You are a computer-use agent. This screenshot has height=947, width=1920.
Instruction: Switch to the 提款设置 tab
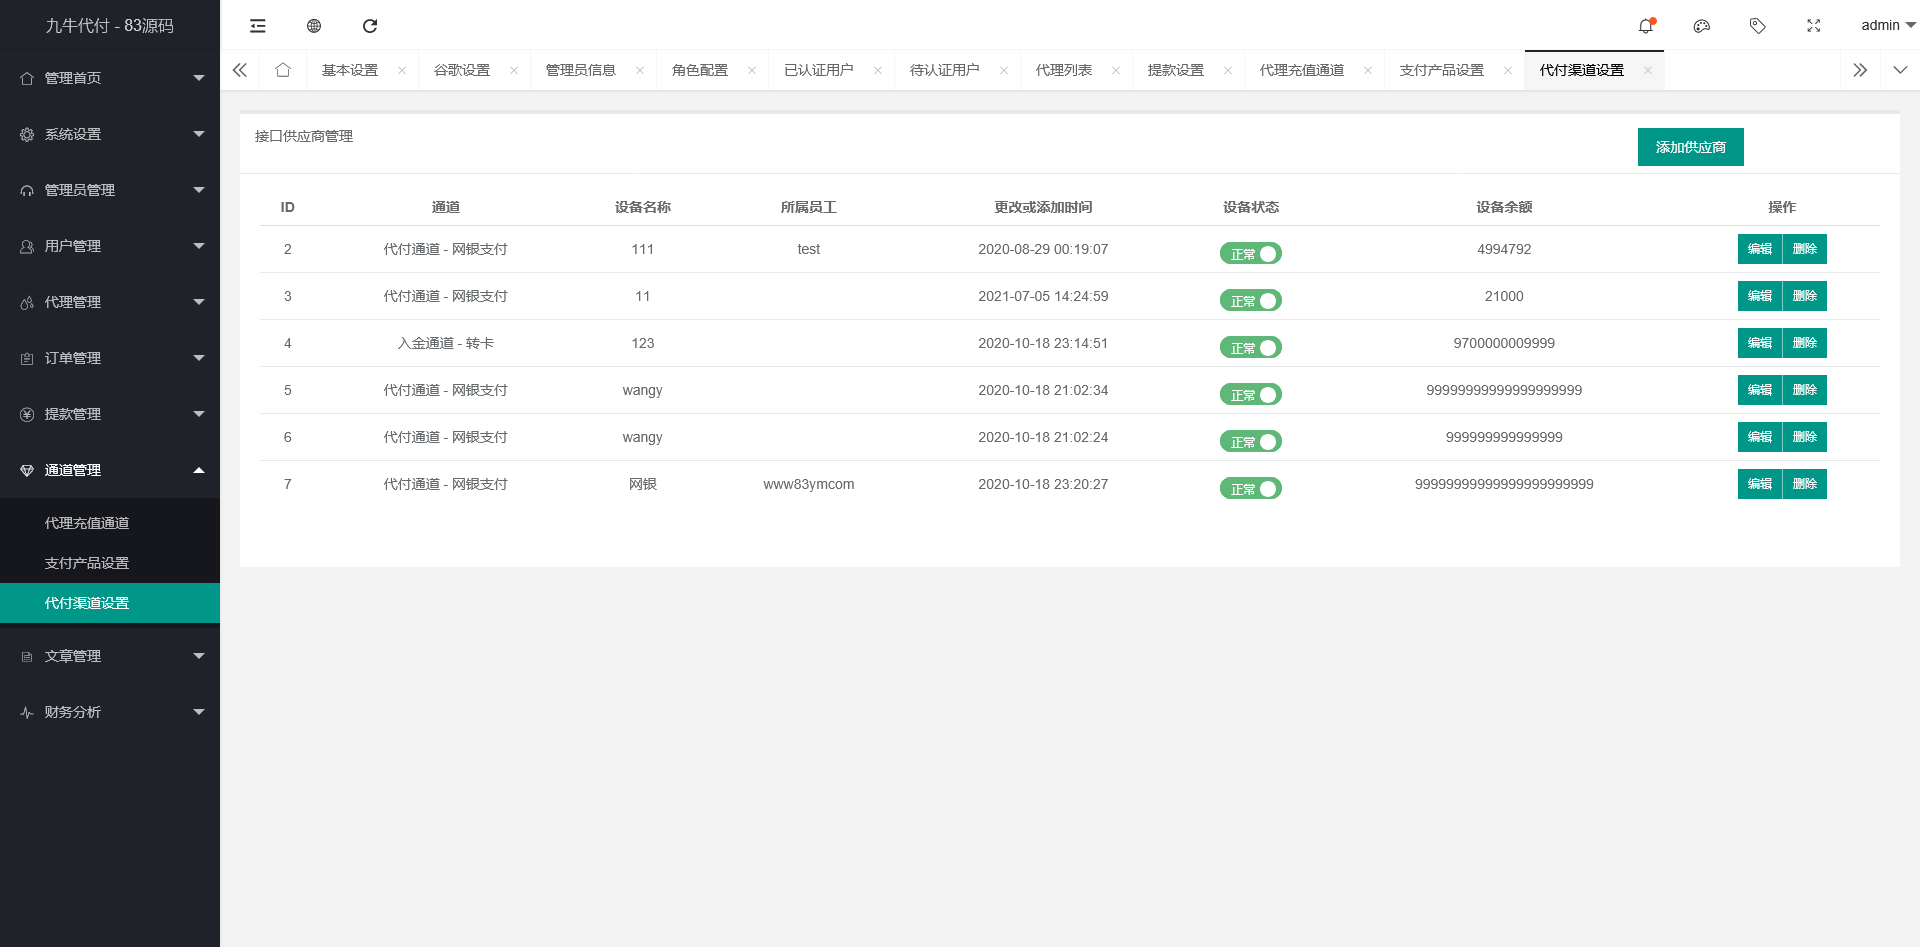1176,70
